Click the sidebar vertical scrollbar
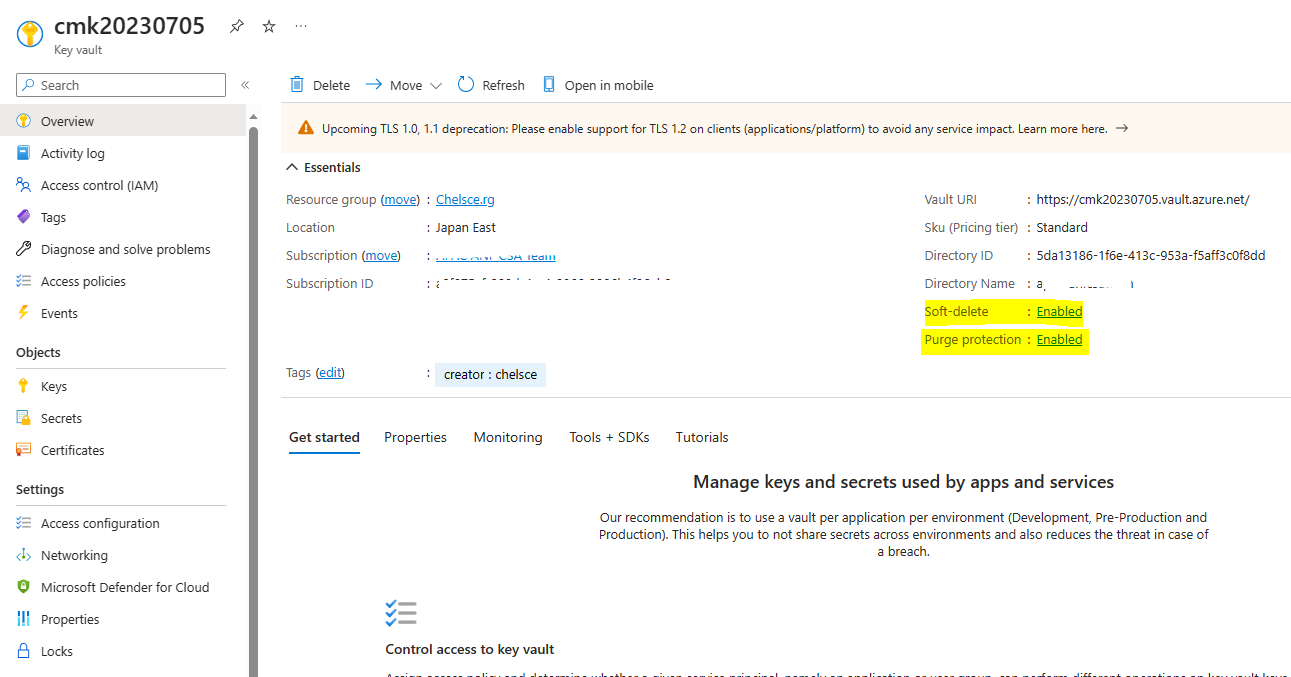The image size is (1291, 677). pyautogui.click(x=253, y=400)
